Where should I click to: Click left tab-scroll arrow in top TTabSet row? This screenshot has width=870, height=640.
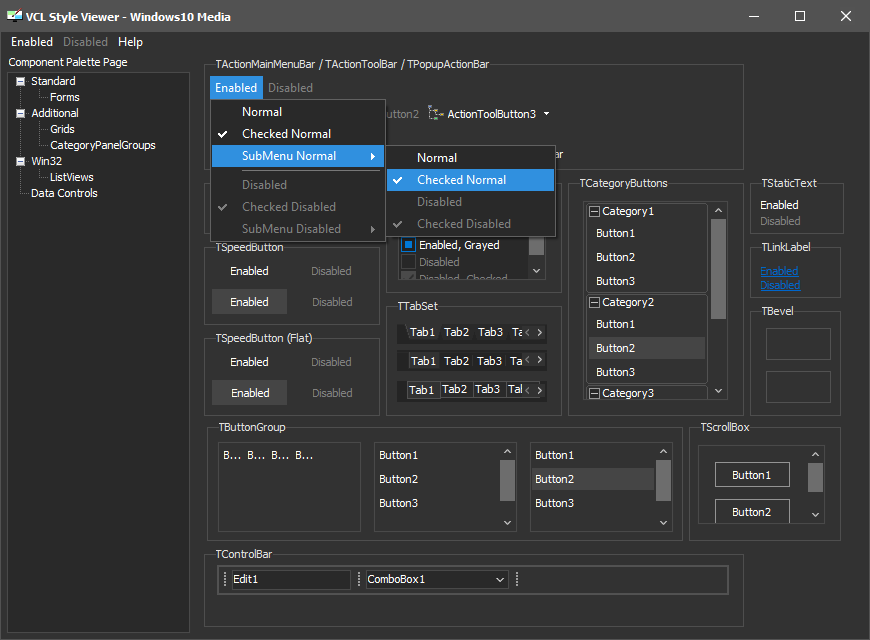pyautogui.click(x=528, y=332)
